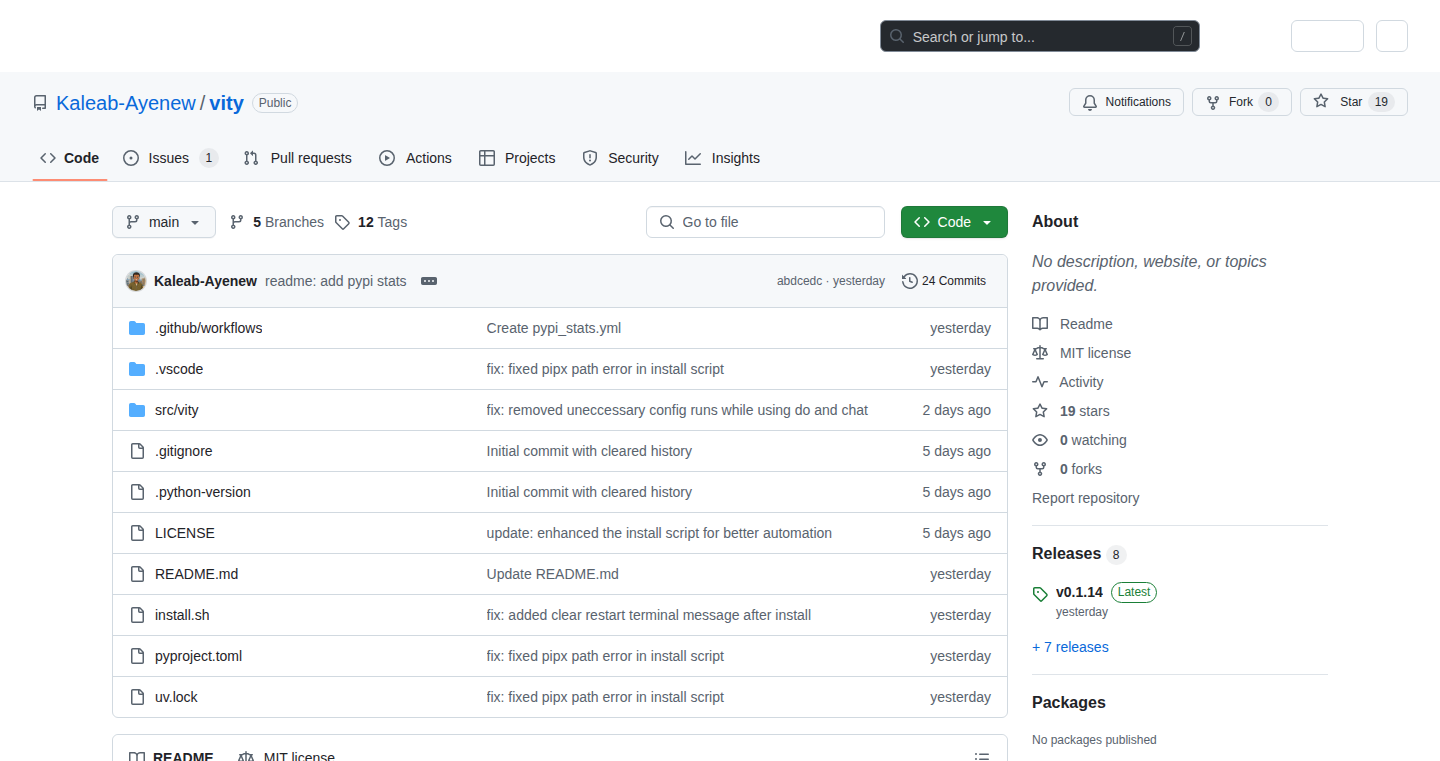Screen dimensions: 1440x761
Task: Open the .gitignore file
Action: tap(184, 451)
